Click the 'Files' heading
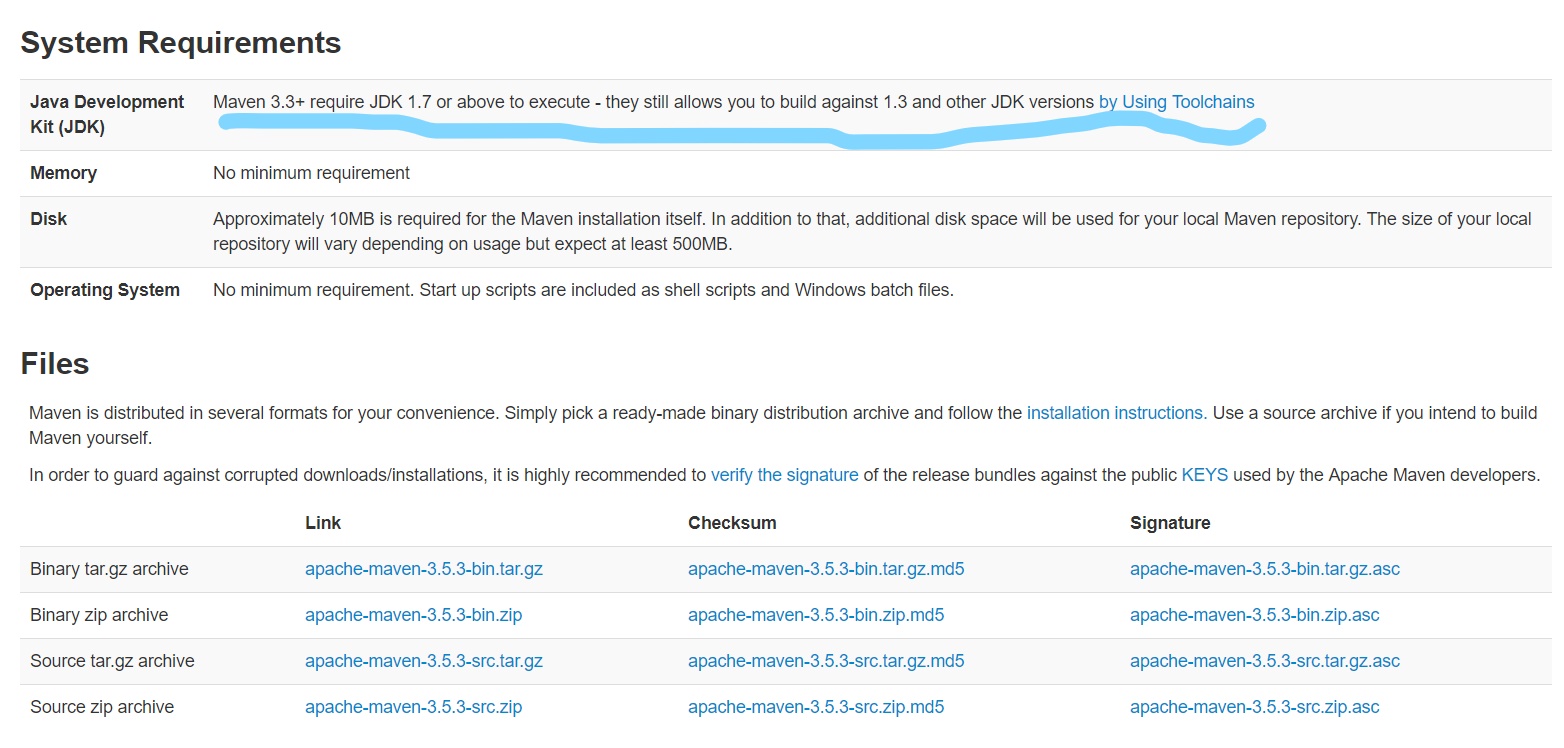The width and height of the screenshot is (1564, 748). pos(55,364)
